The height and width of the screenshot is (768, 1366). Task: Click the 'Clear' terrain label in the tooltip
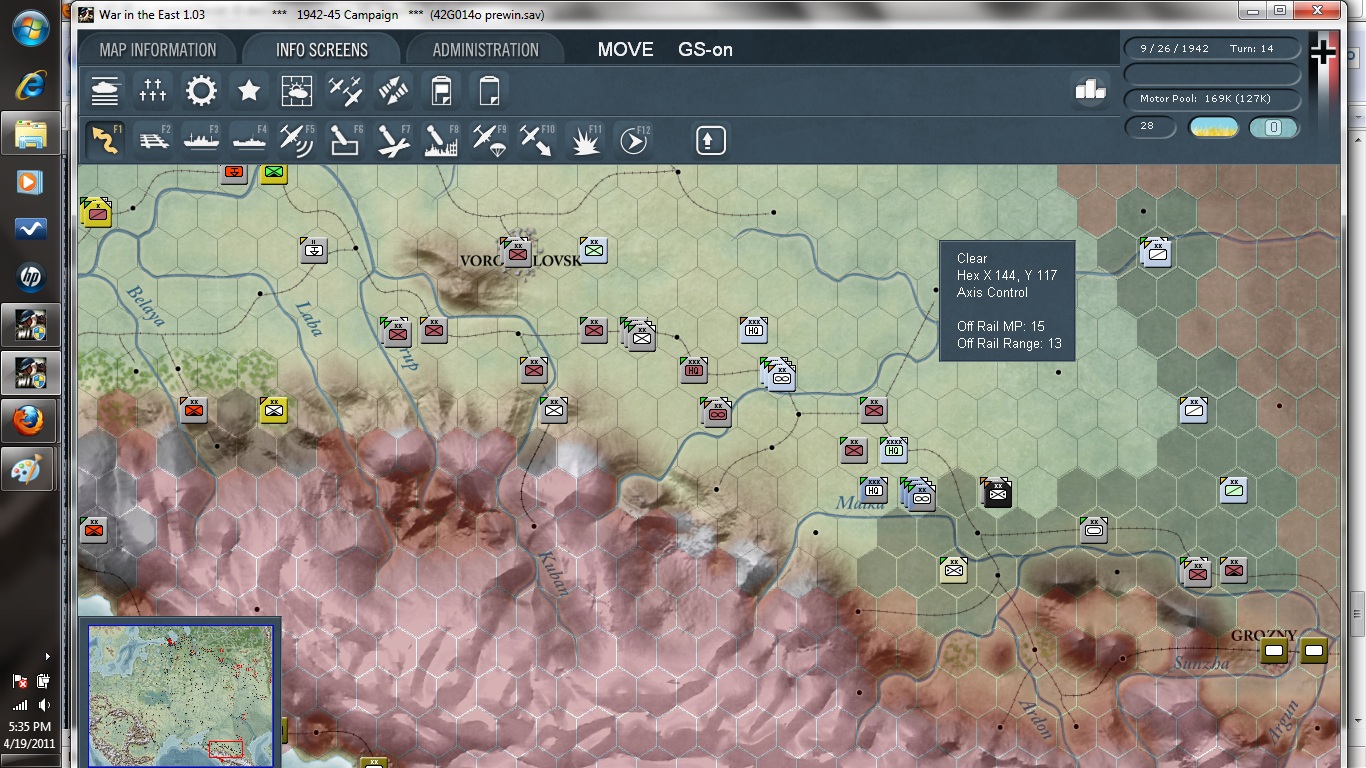tap(972, 258)
